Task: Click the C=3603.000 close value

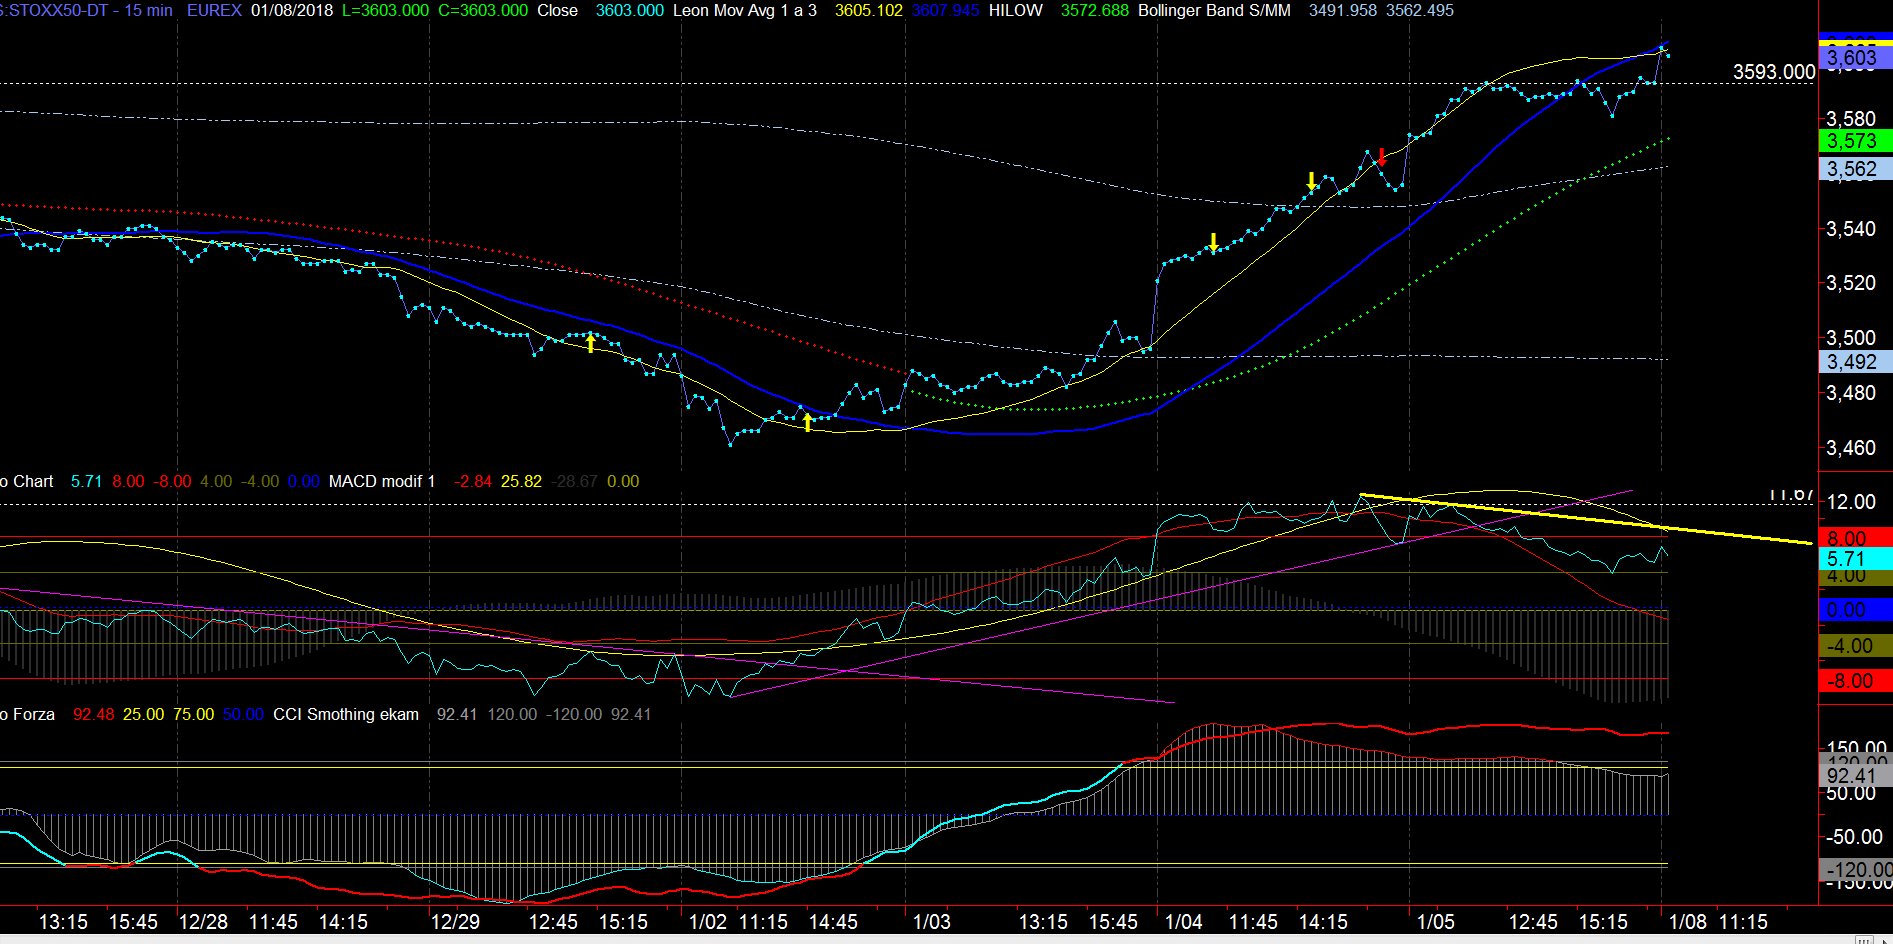Action: coord(483,10)
